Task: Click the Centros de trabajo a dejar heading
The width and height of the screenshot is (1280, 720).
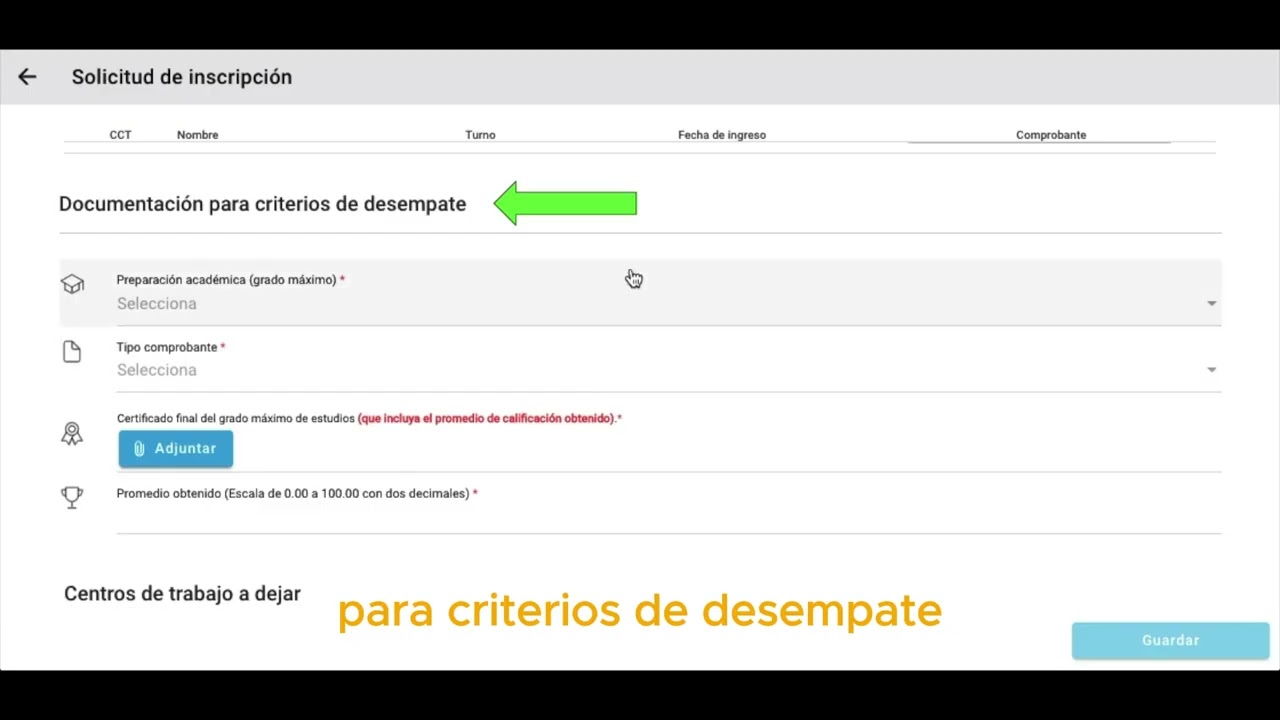Action: pyautogui.click(x=182, y=594)
